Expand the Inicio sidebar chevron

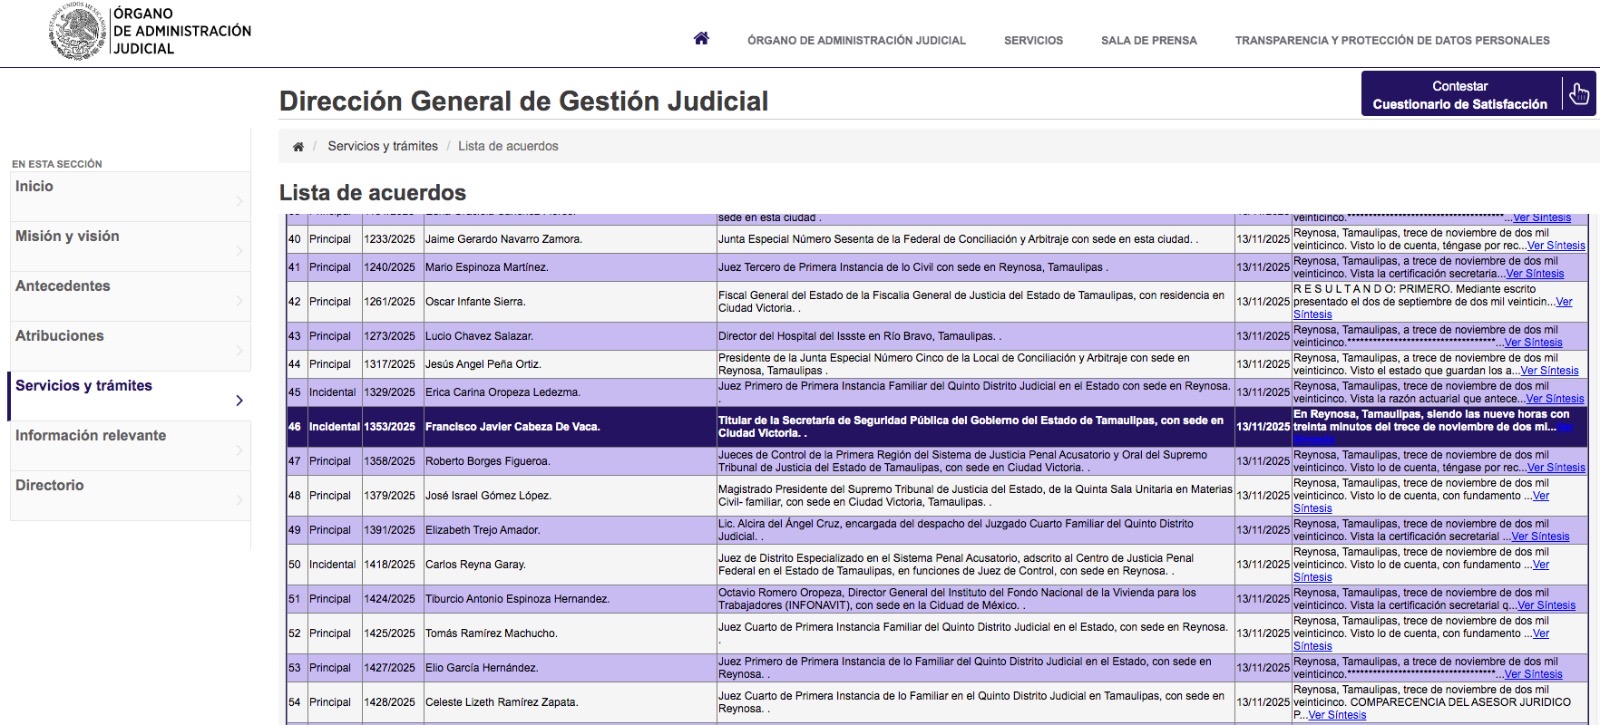pos(239,201)
